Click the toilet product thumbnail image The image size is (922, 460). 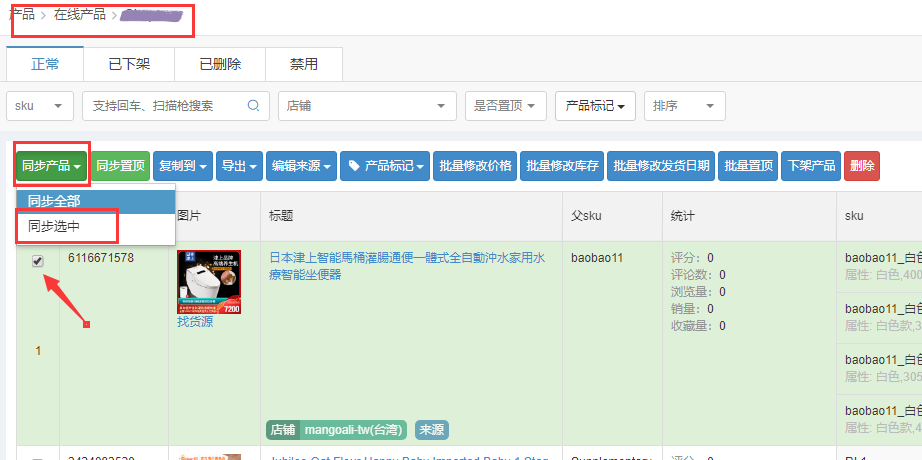[208, 282]
